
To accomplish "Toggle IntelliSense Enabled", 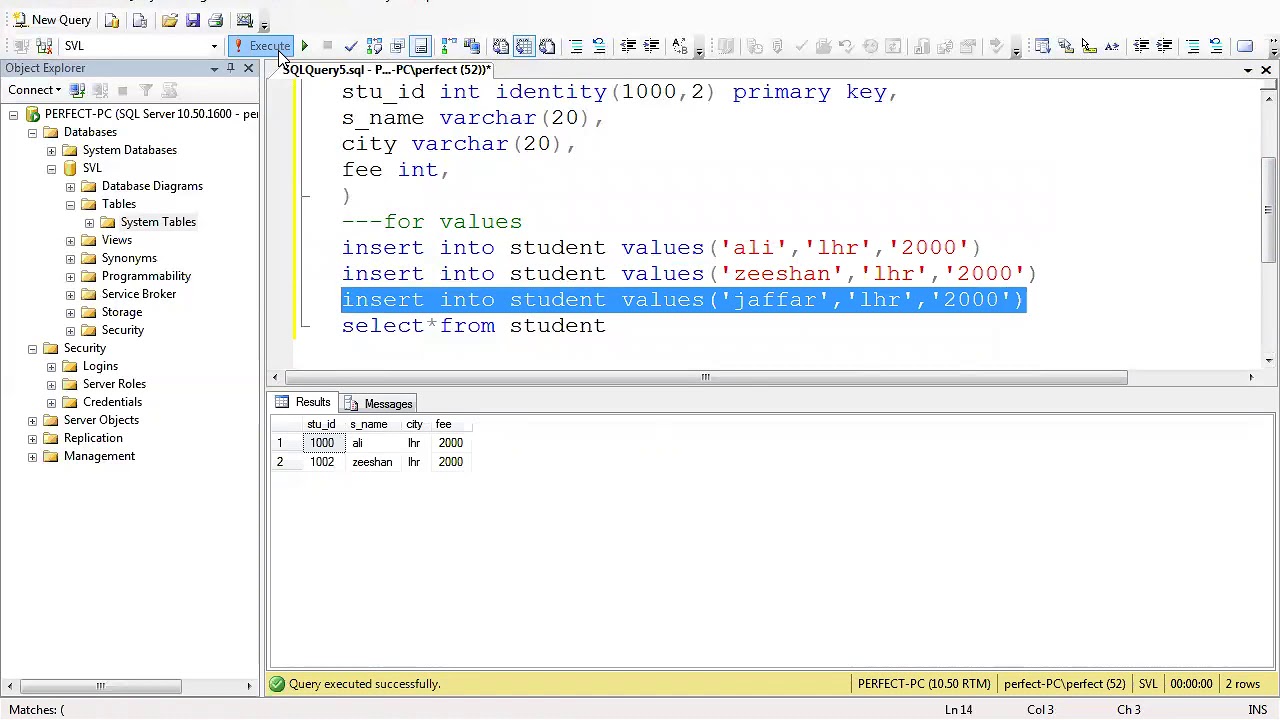I will tap(421, 46).
